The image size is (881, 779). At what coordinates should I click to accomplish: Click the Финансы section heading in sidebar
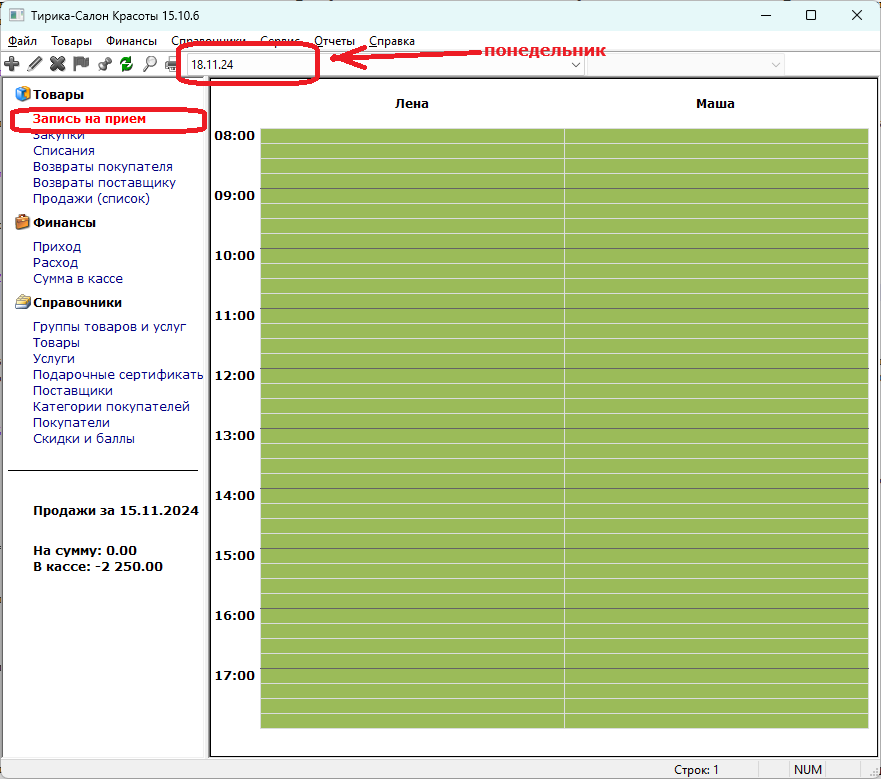pos(64,223)
